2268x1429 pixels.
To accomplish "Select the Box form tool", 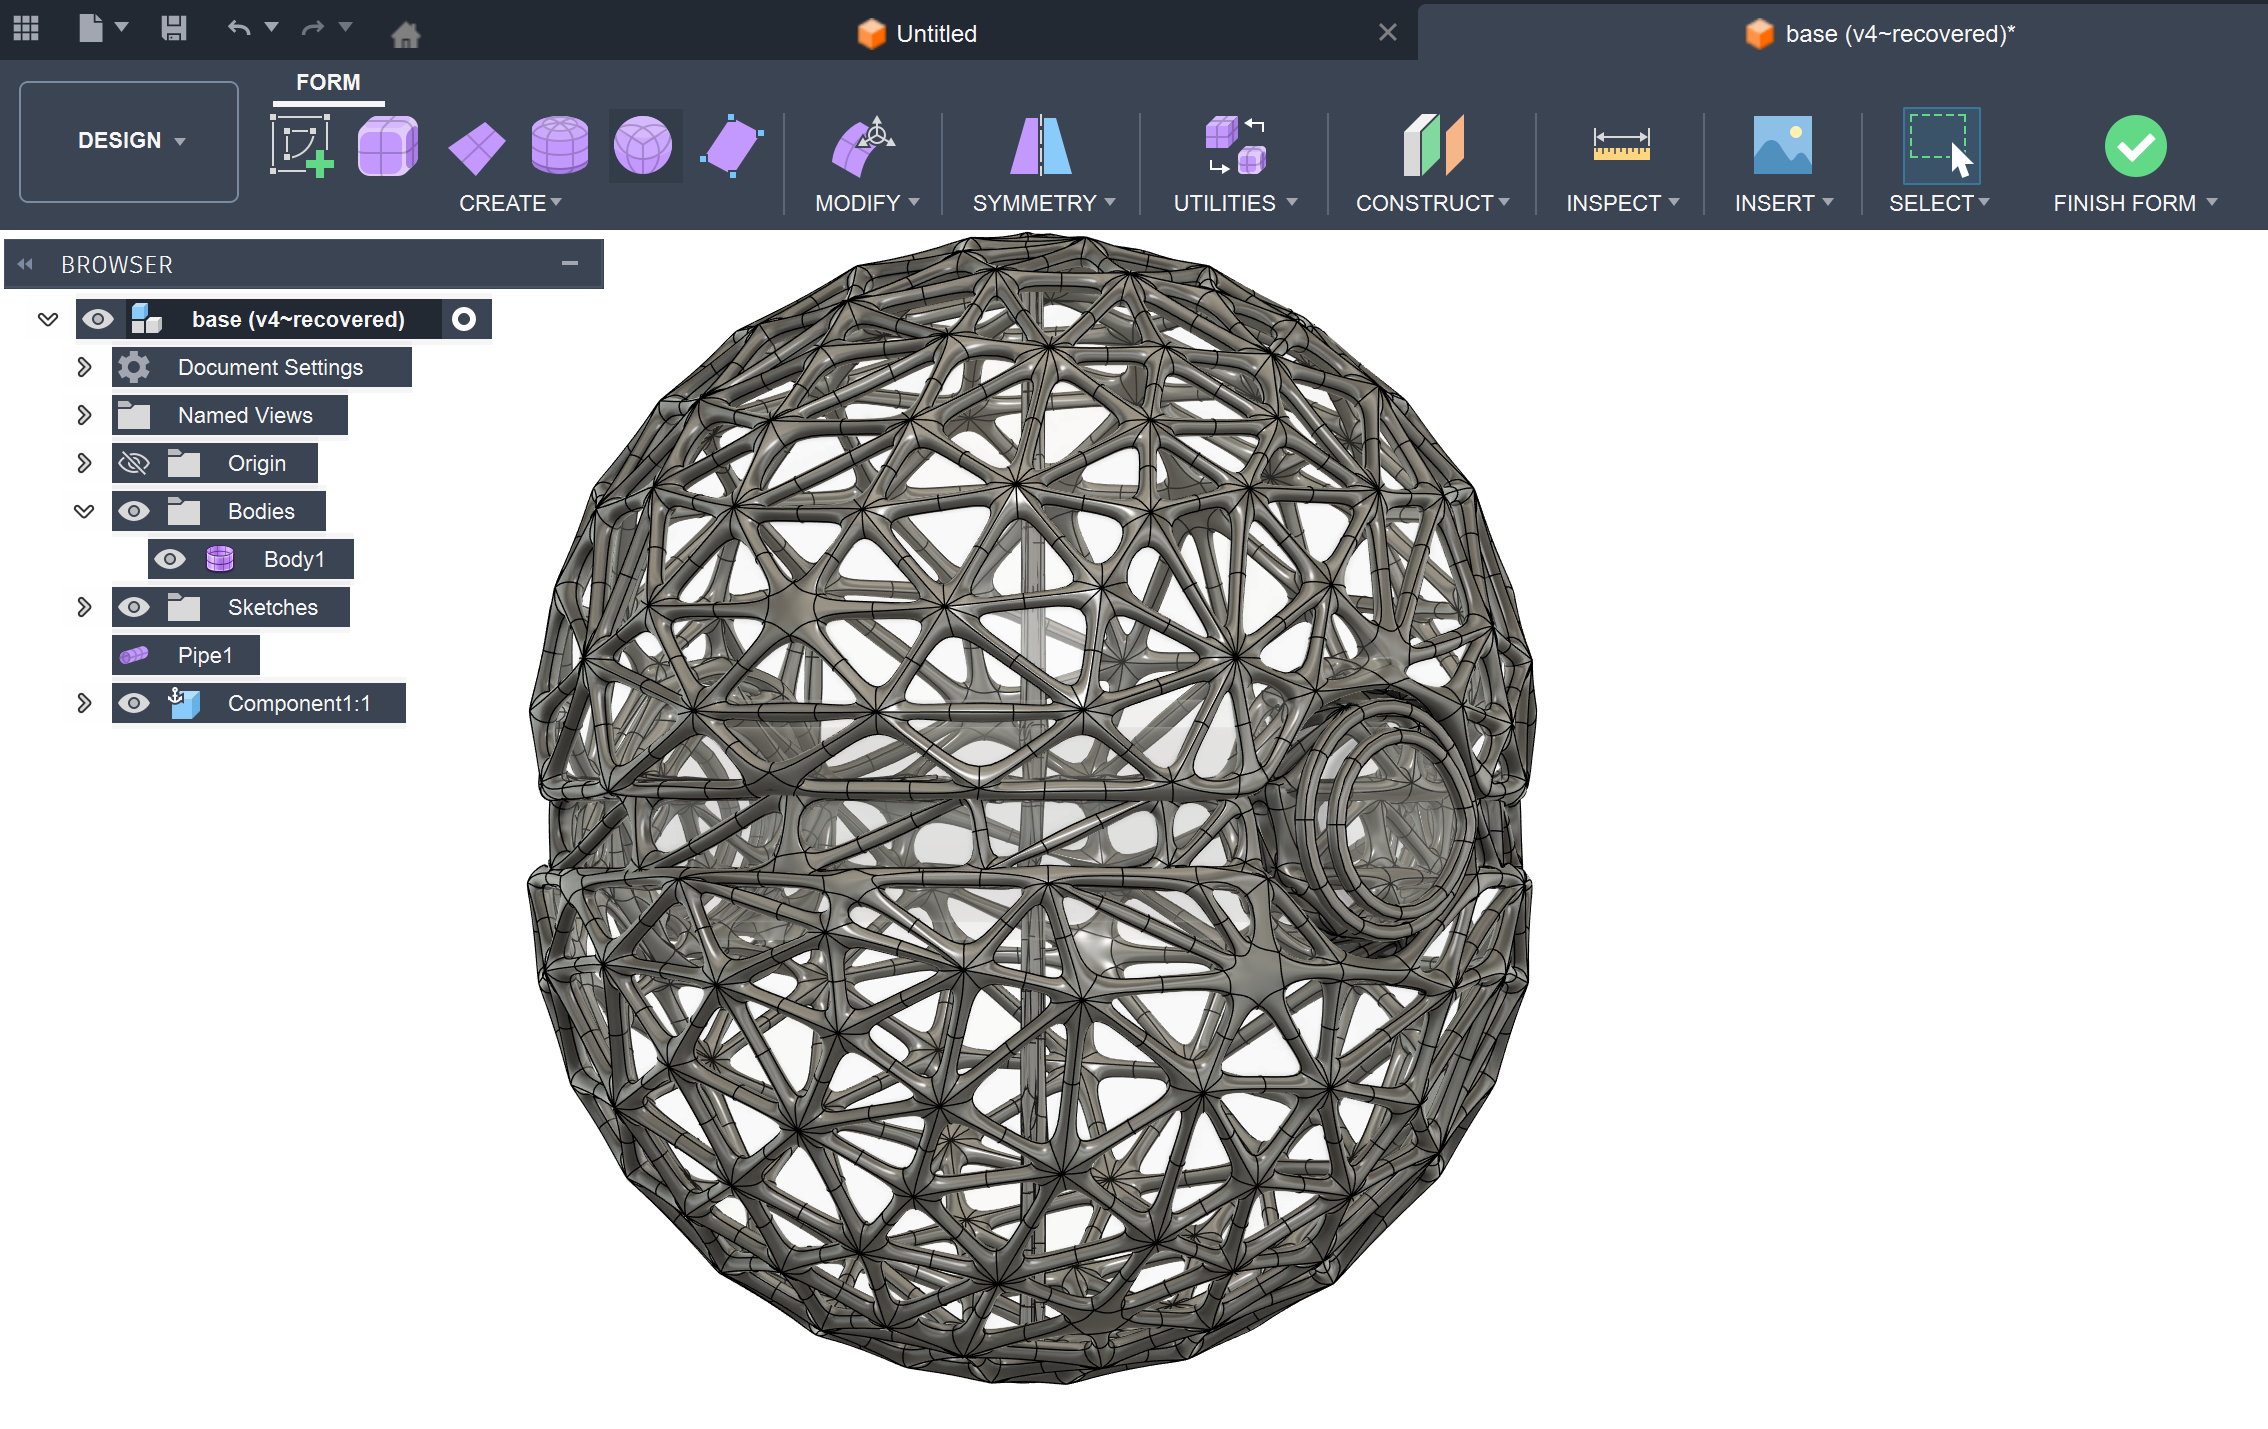I will (387, 146).
